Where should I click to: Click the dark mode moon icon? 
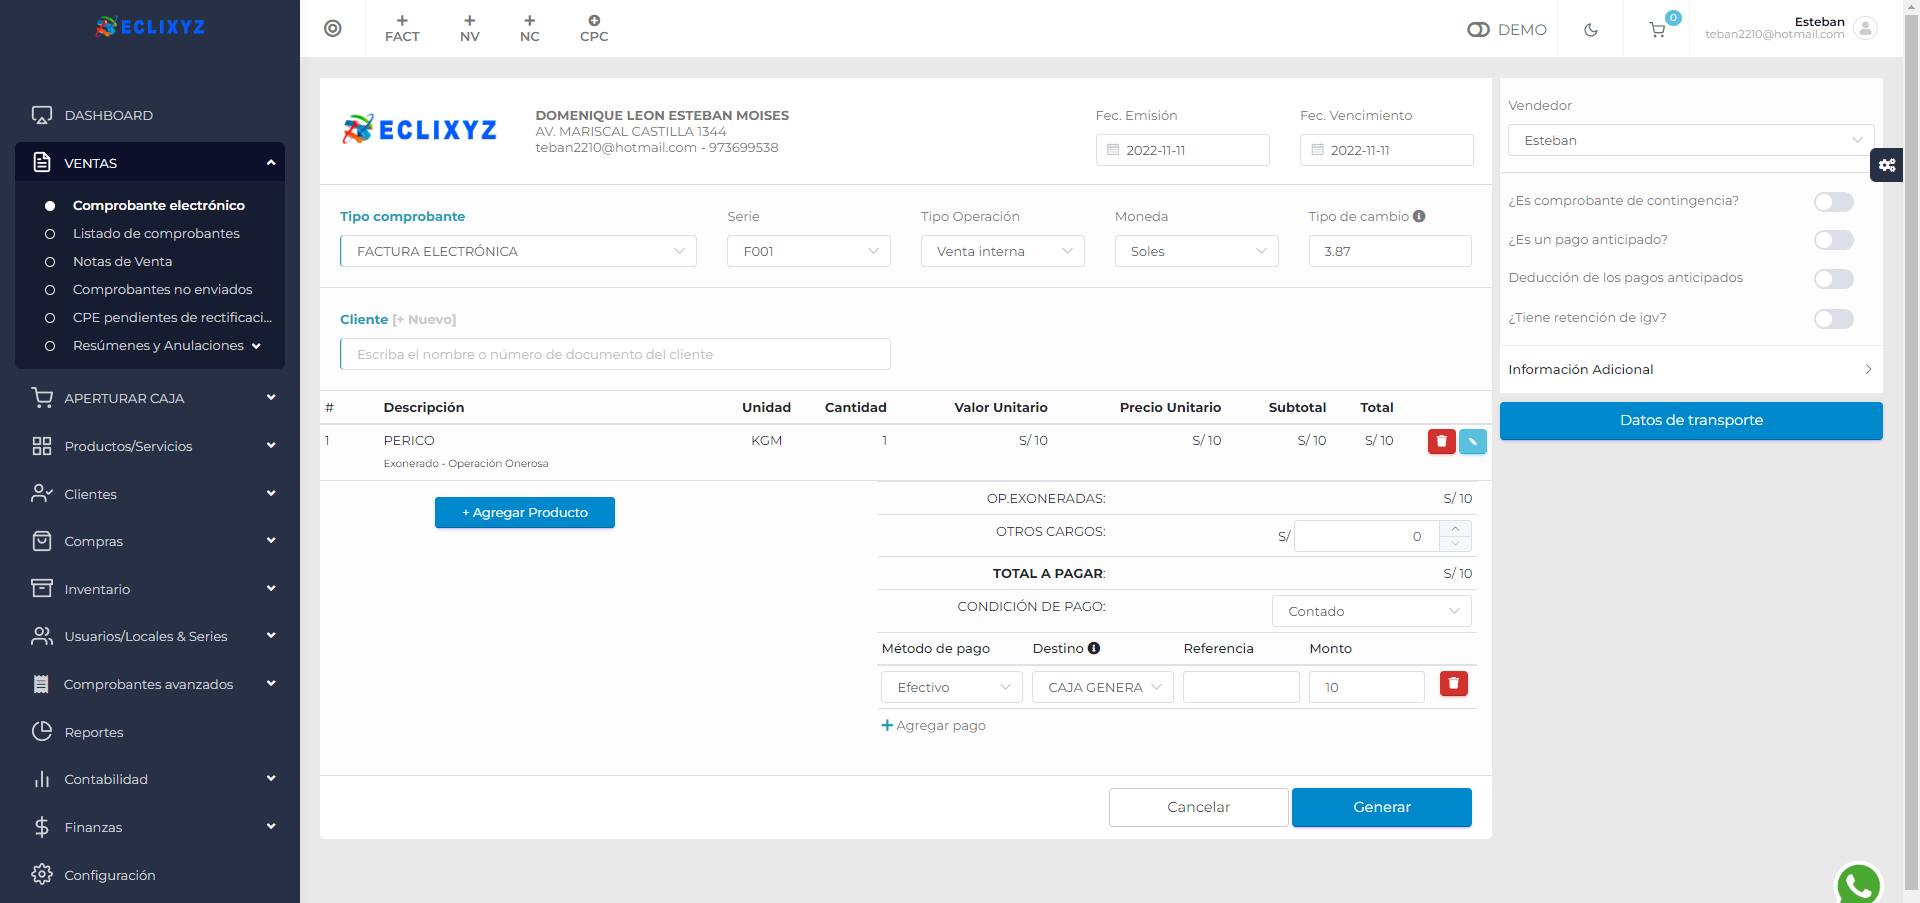(x=1590, y=29)
